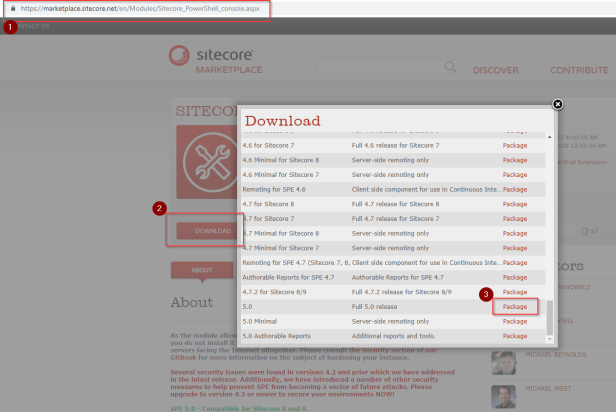Click the search magnifier icon
Screen dimensions: 616x412
click(450, 68)
